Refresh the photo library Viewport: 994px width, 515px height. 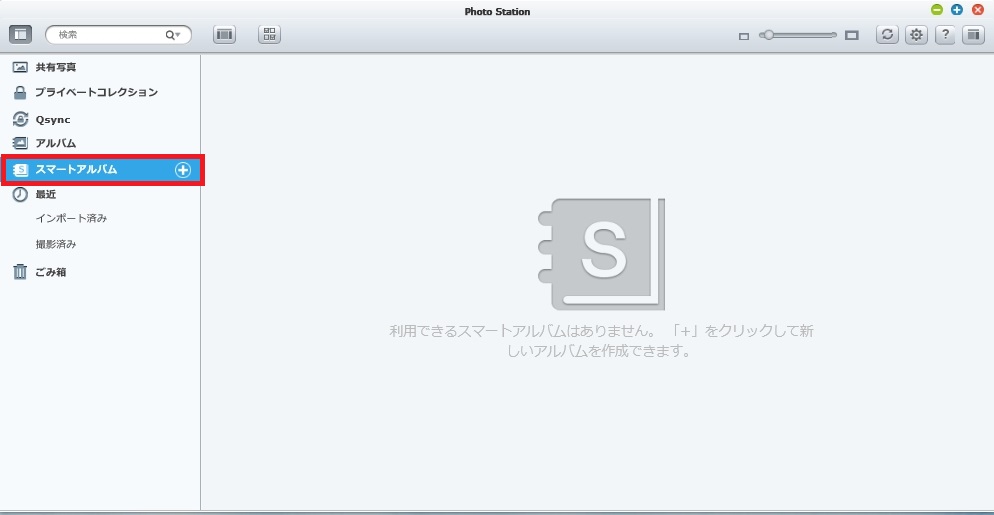888,35
